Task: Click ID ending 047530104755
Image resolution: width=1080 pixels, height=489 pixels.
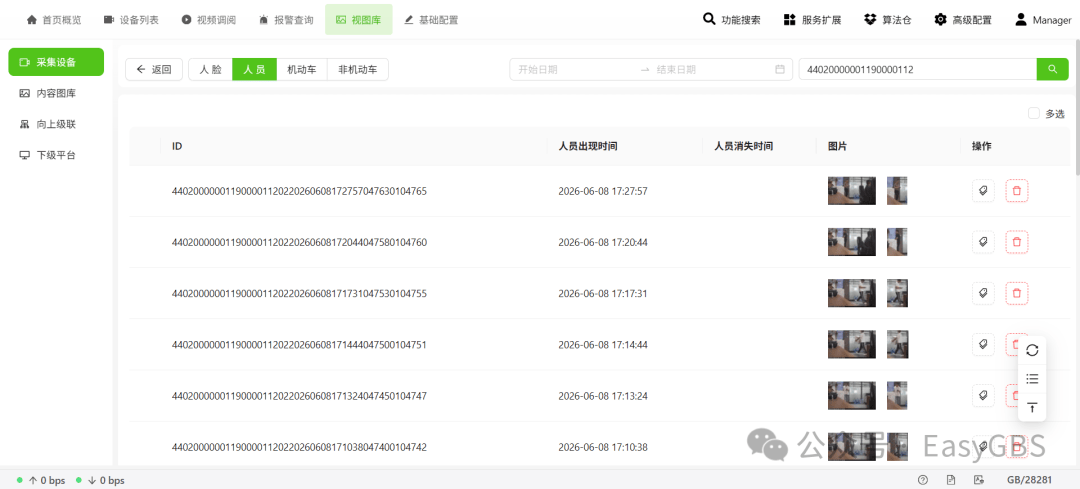Action: click(x=300, y=293)
